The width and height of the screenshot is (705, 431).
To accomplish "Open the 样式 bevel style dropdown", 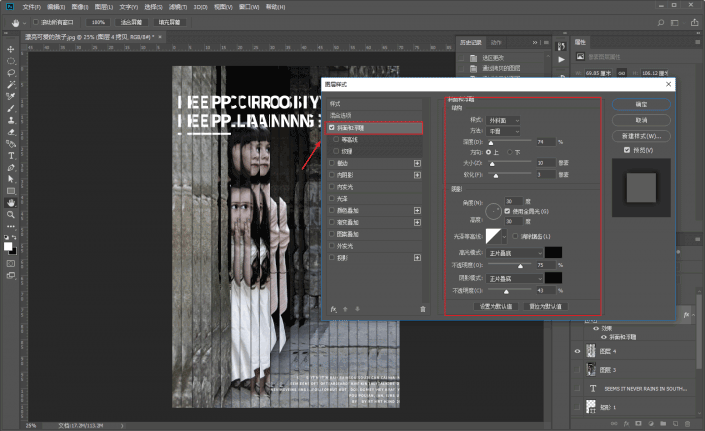I will point(503,120).
